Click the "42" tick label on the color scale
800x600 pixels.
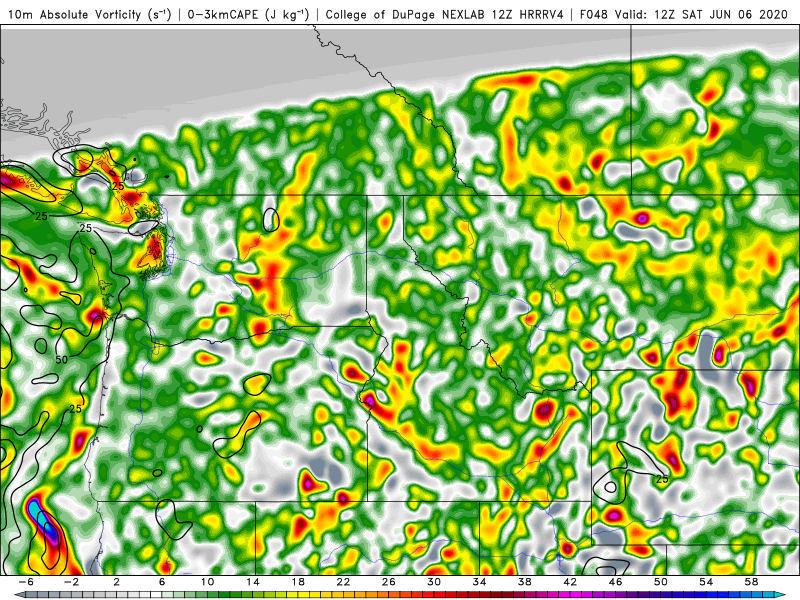[x=570, y=582]
